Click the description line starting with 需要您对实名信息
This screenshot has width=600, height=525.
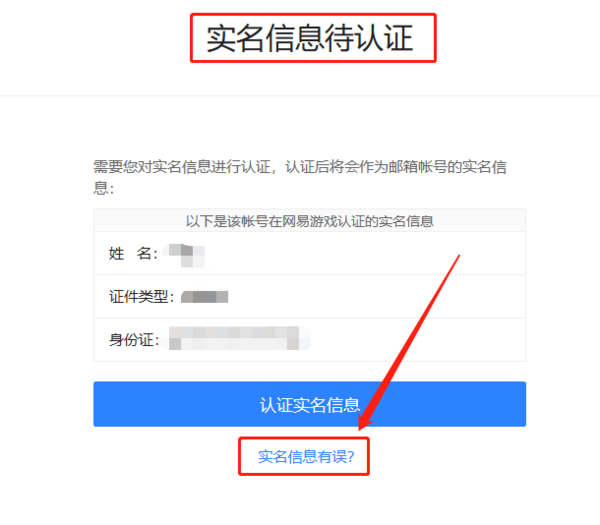(x=300, y=167)
